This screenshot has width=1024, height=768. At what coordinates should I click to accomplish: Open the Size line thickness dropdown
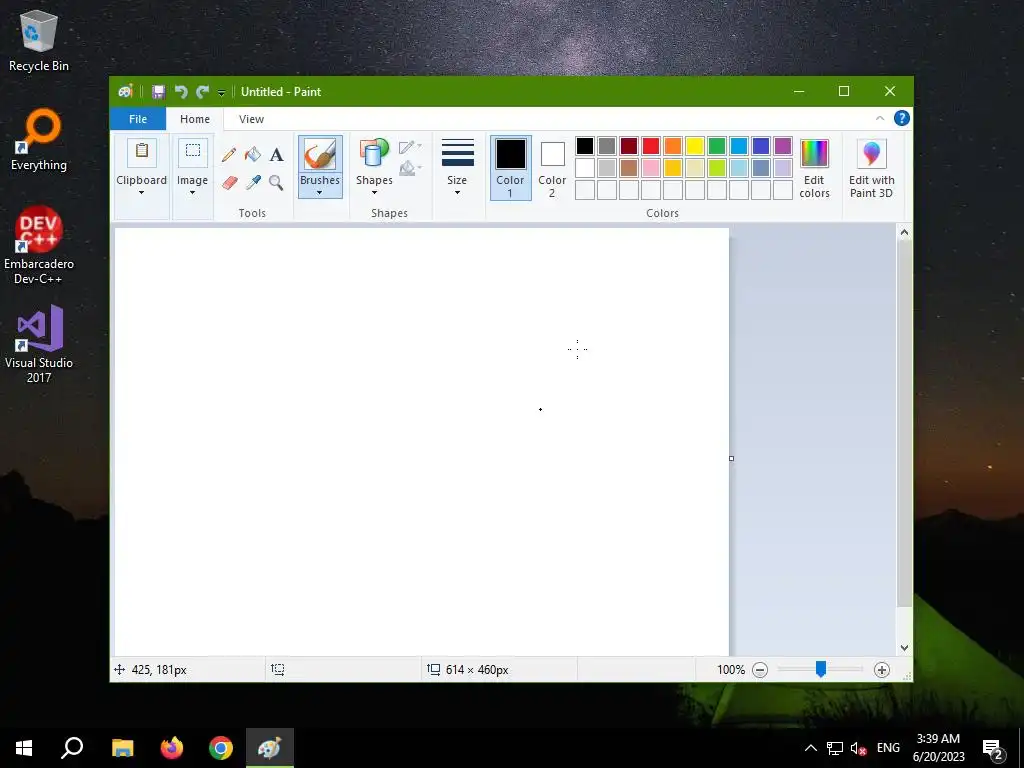pyautogui.click(x=457, y=167)
